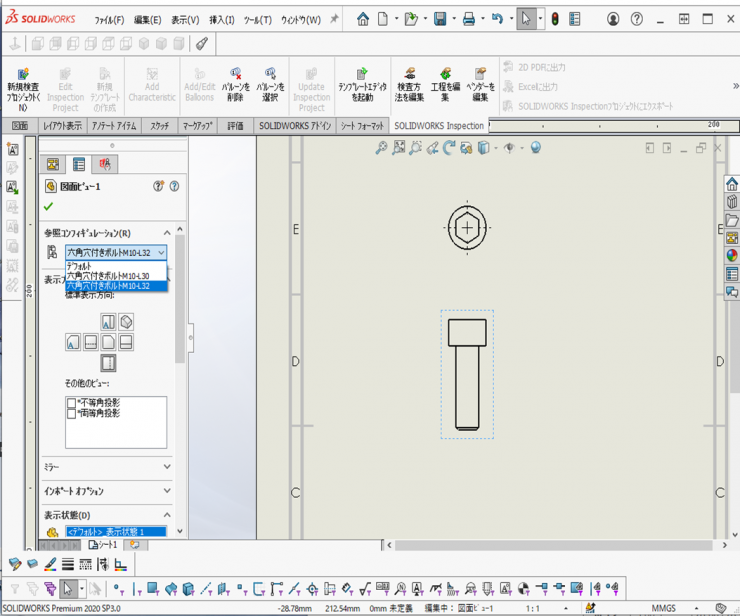Image resolution: width=740 pixels, height=616 pixels.
Task: Select デフォルト from configuration list
Action: (80, 266)
